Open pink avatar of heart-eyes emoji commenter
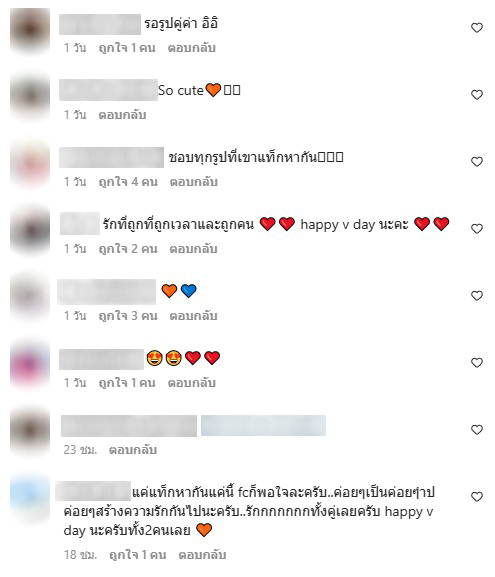495x577 pixels. [30, 364]
